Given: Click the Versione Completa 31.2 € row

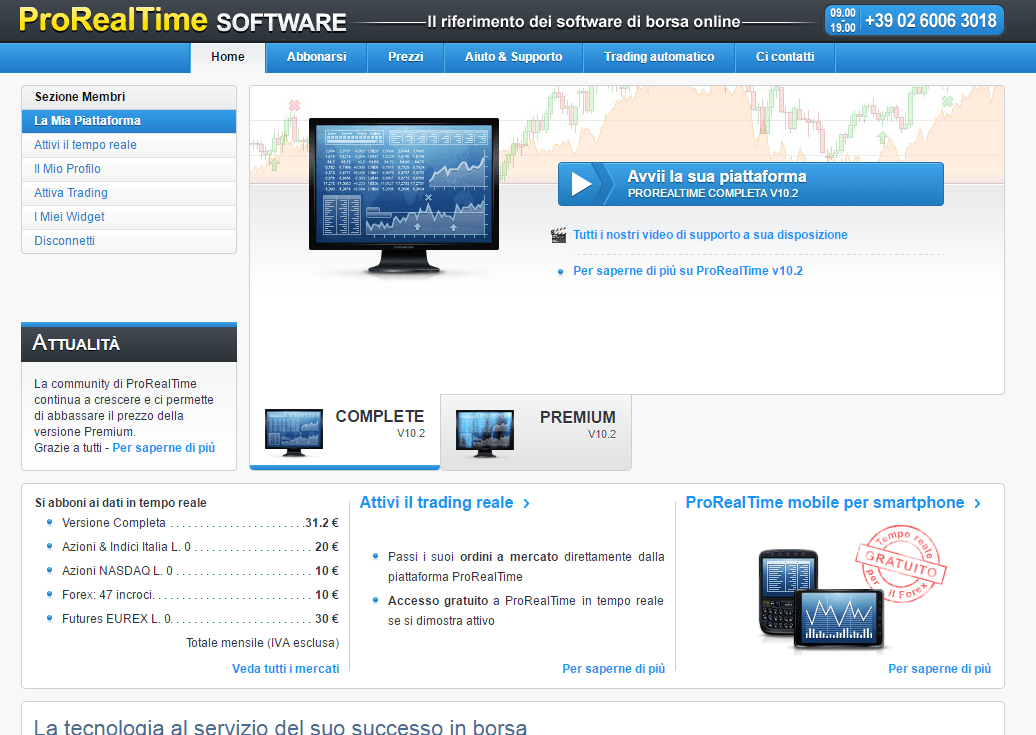Looking at the screenshot, I should tap(193, 523).
